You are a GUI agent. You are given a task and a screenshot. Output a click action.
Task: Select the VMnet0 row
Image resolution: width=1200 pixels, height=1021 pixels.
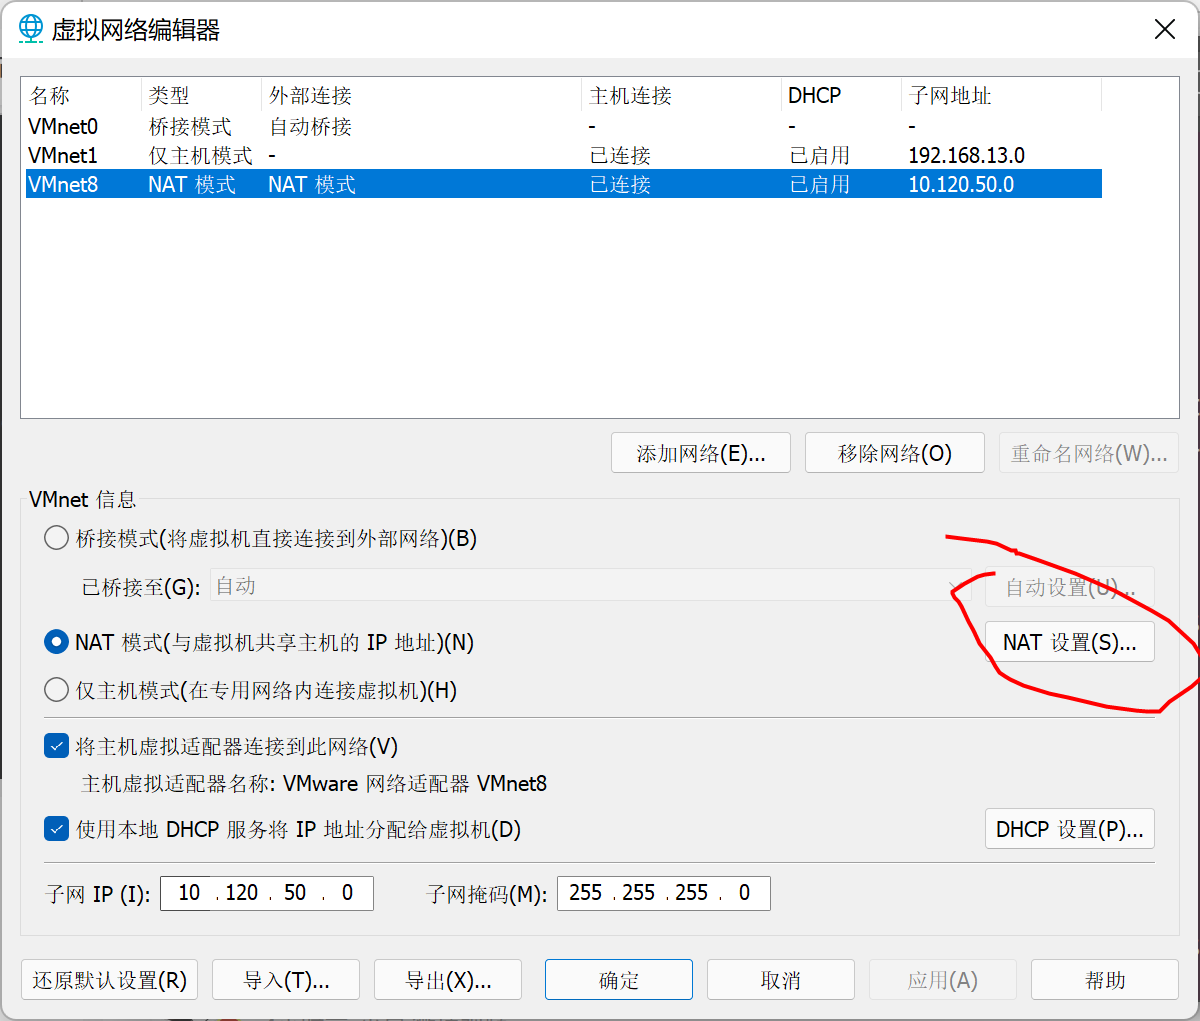(564, 127)
